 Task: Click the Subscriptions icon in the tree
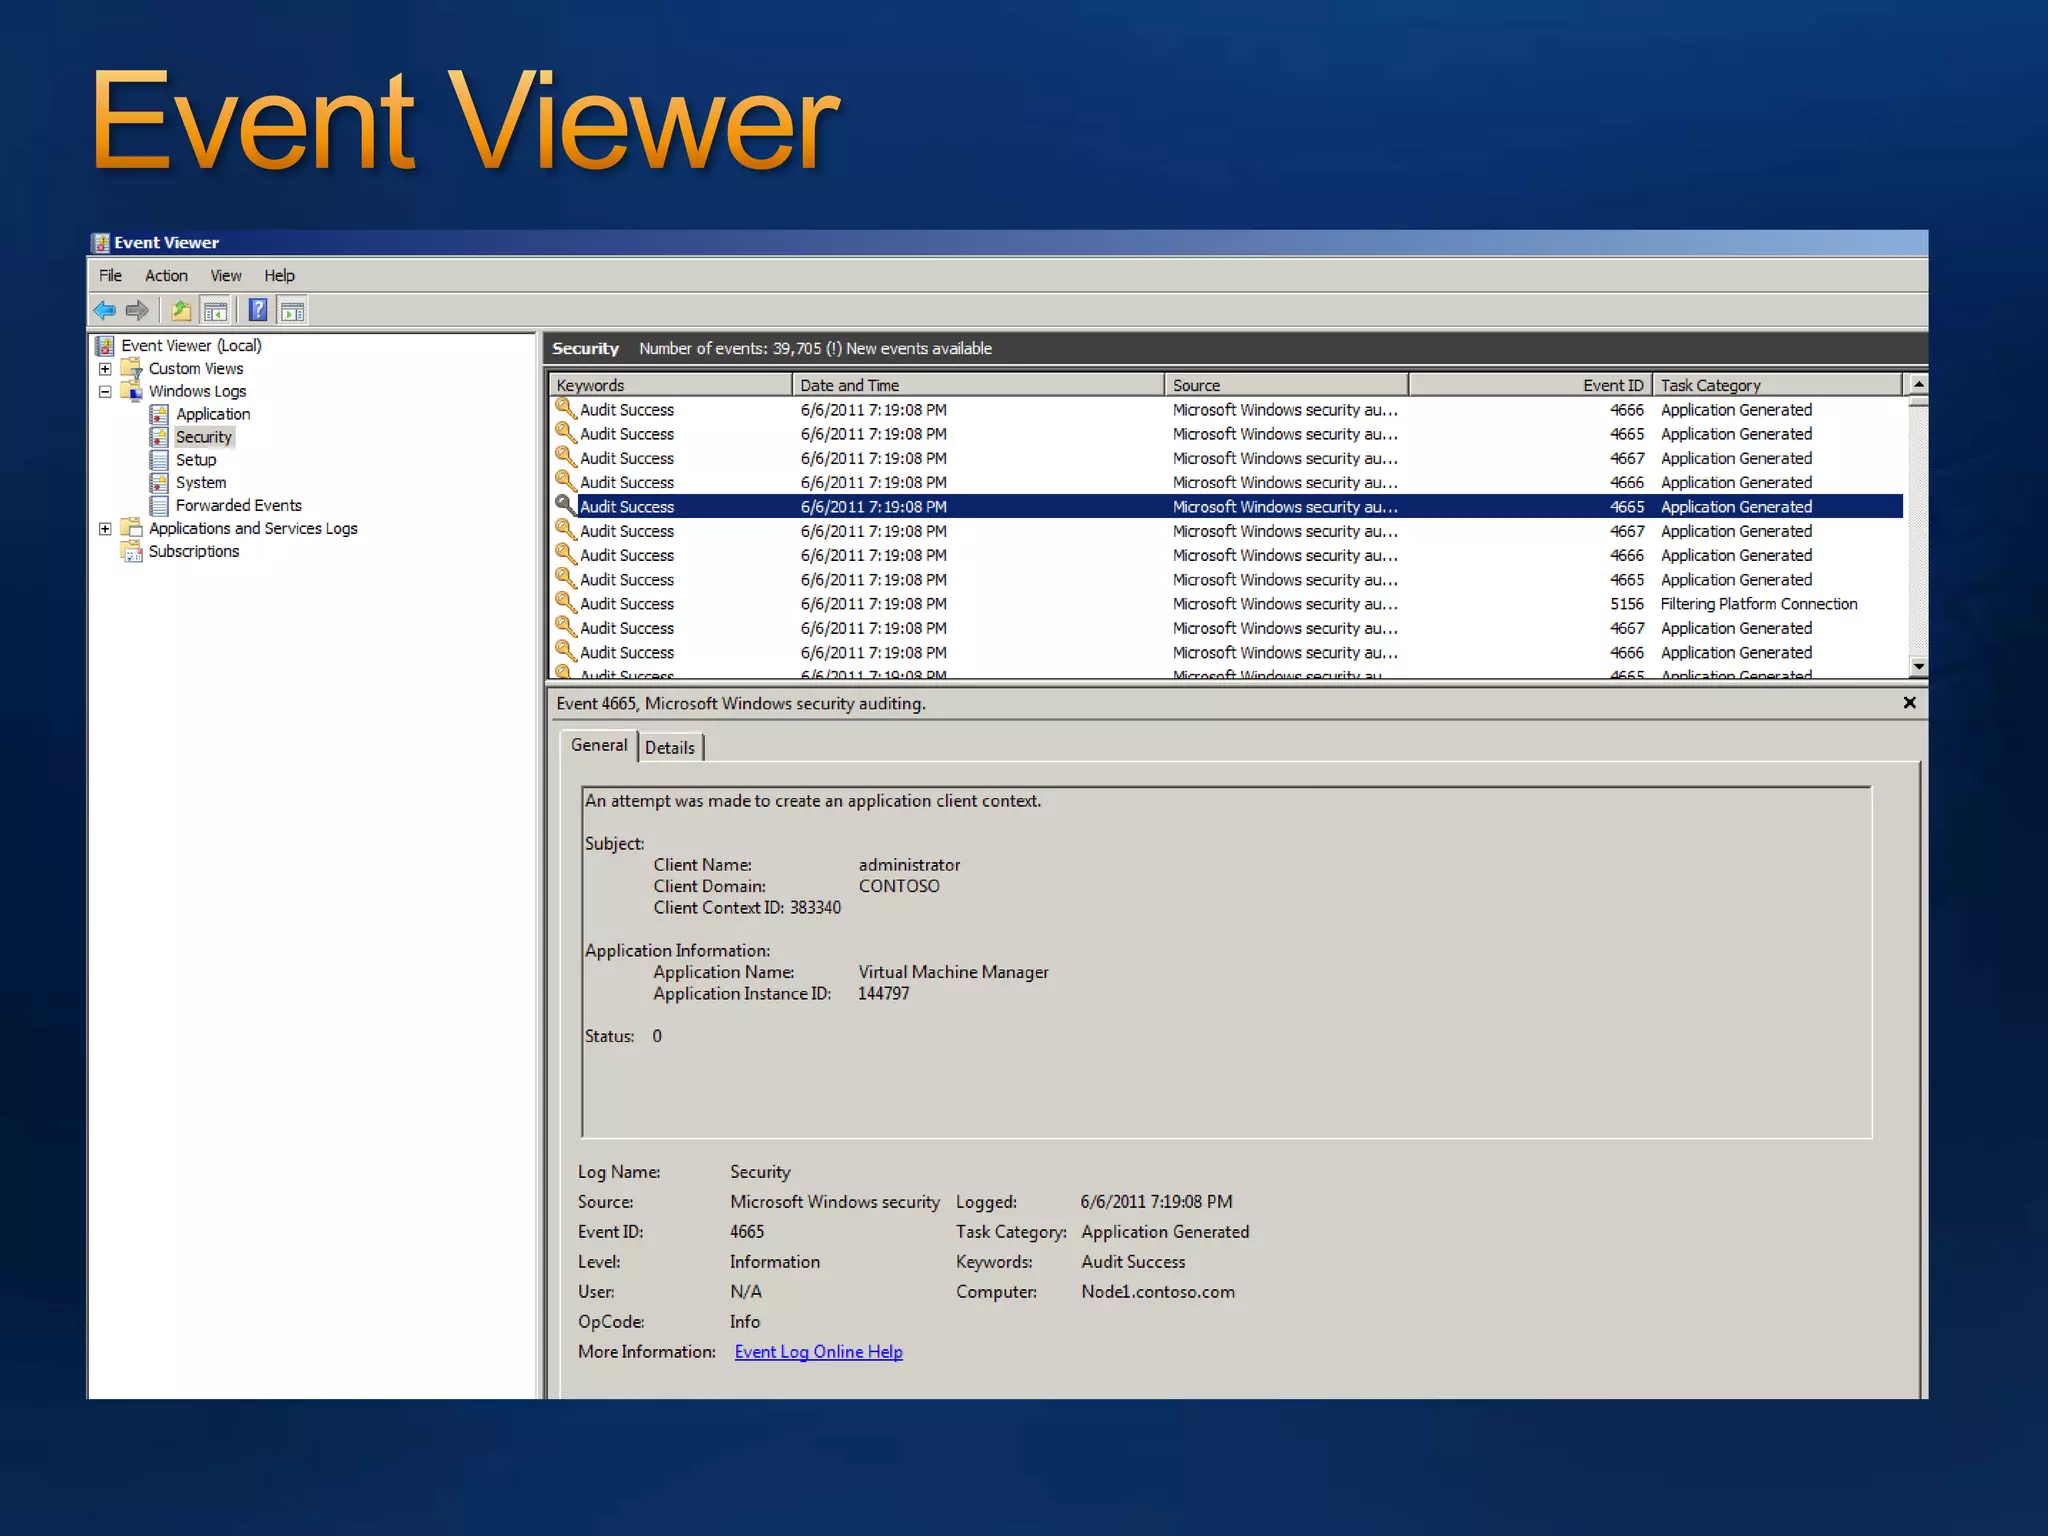point(132,551)
